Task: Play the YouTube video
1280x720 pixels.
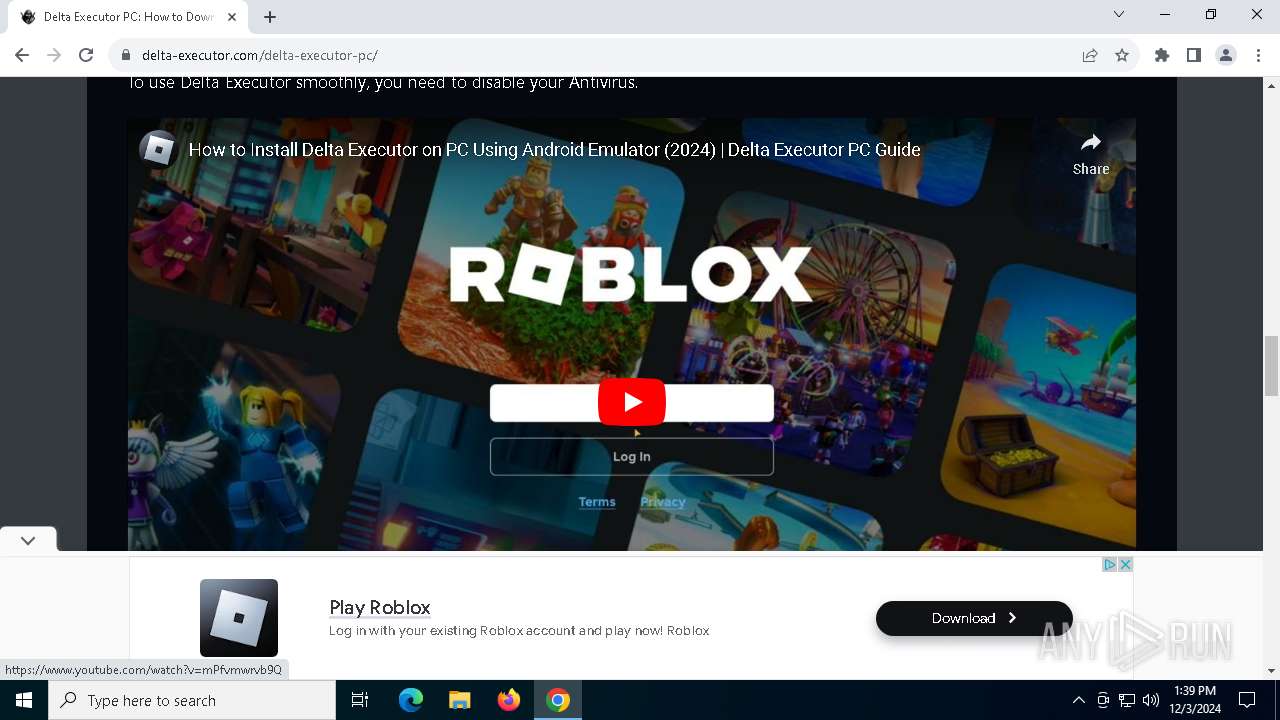Action: coord(632,402)
